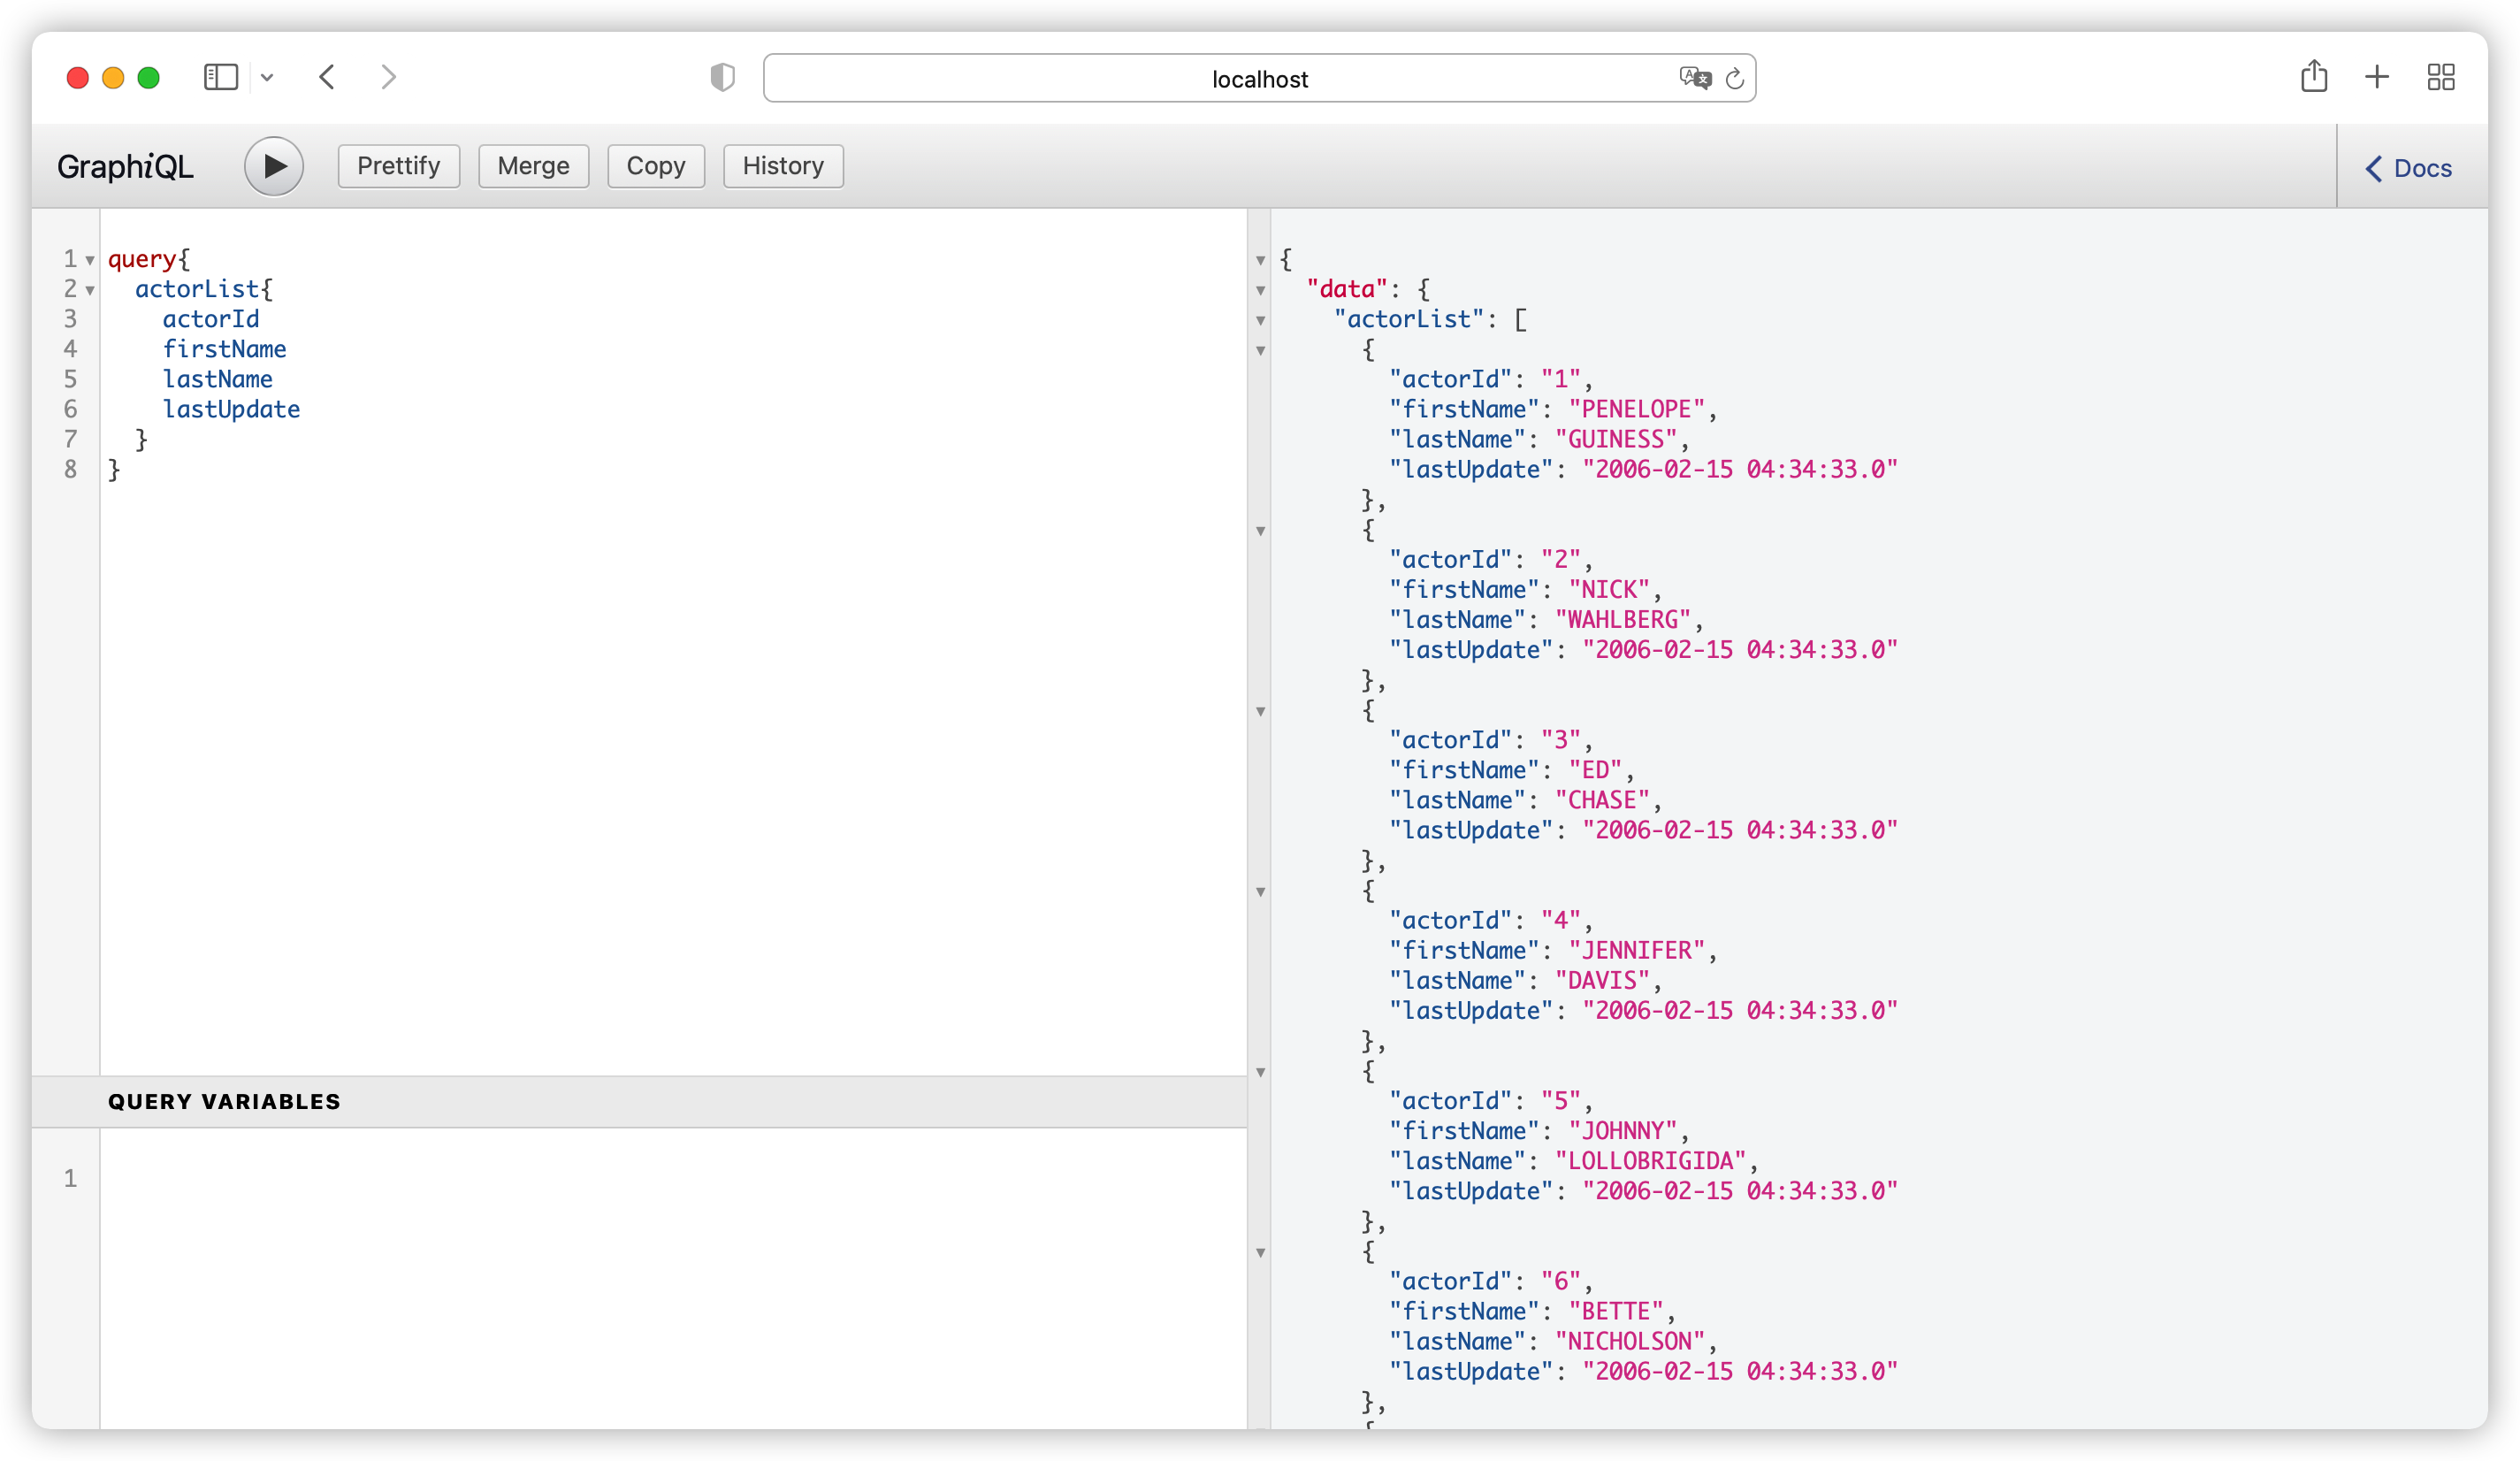
Task: Collapse the query block on line 1
Action: click(x=90, y=260)
